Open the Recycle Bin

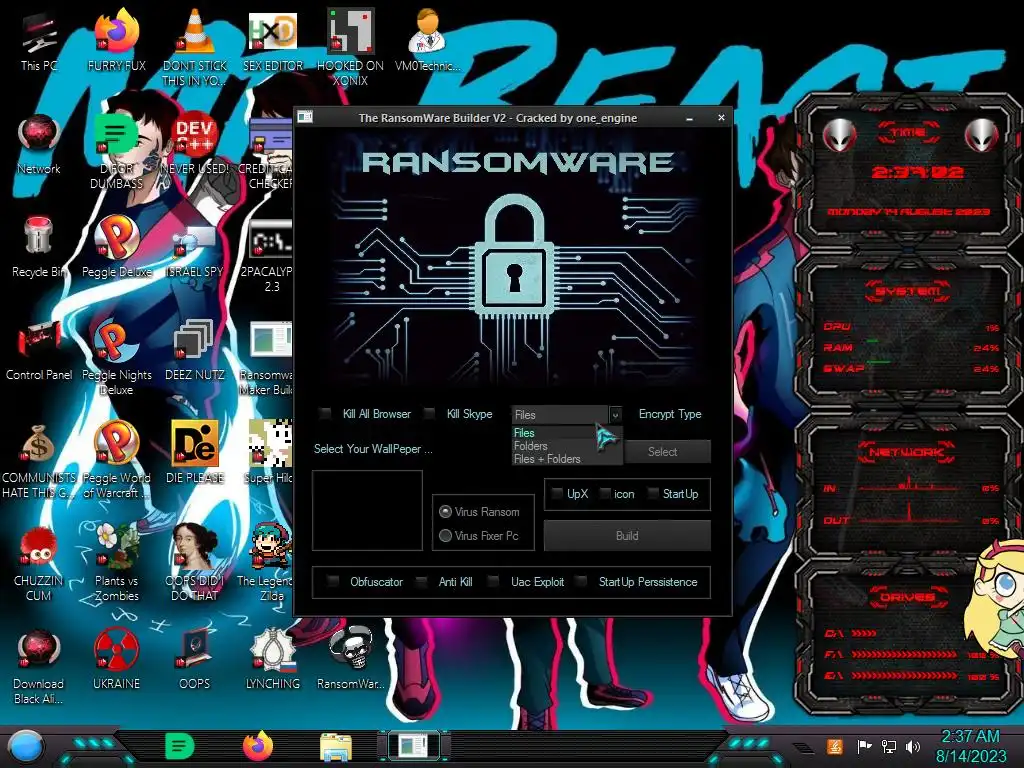pos(39,247)
